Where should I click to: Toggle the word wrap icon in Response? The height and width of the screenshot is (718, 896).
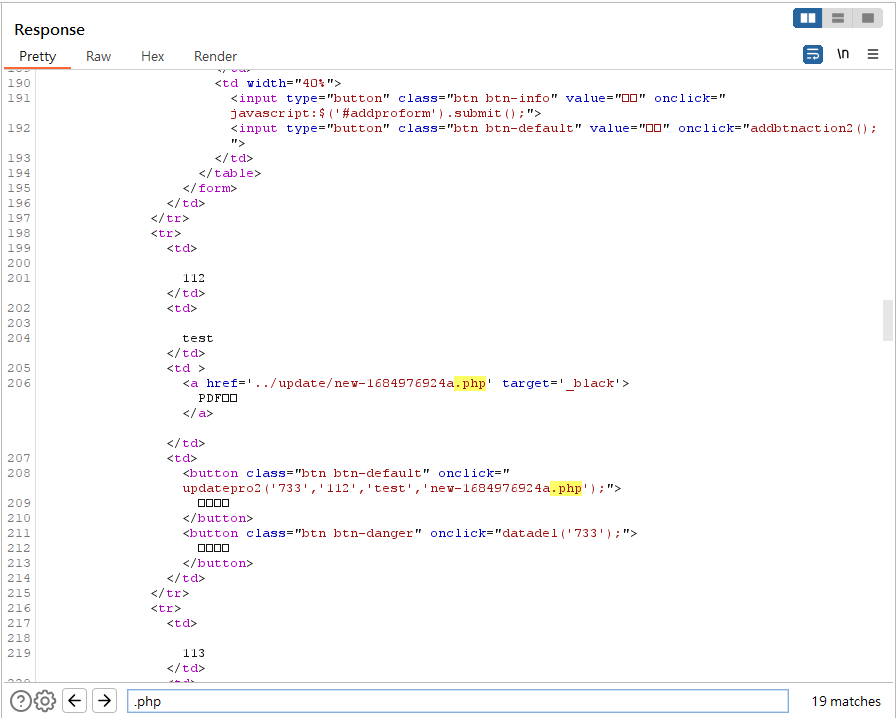[813, 54]
